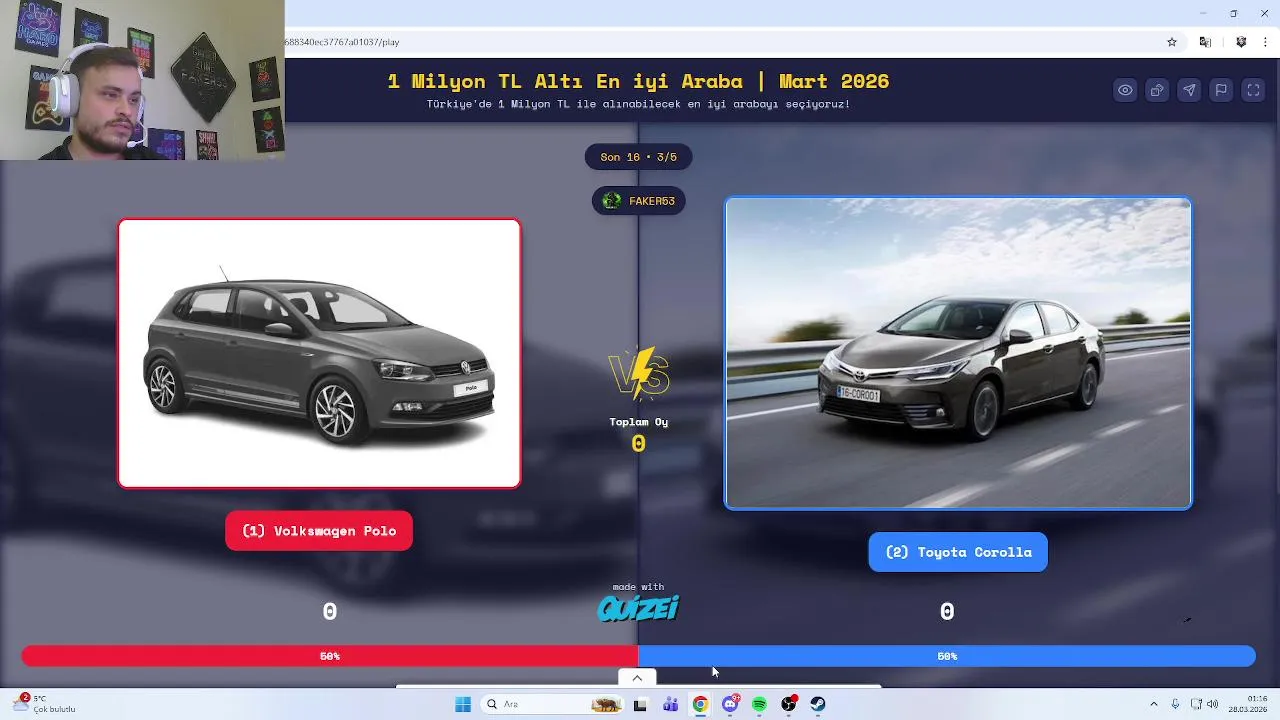The height and width of the screenshot is (720, 1280).
Task: Open OBS Studio from the taskbar
Action: click(x=789, y=704)
